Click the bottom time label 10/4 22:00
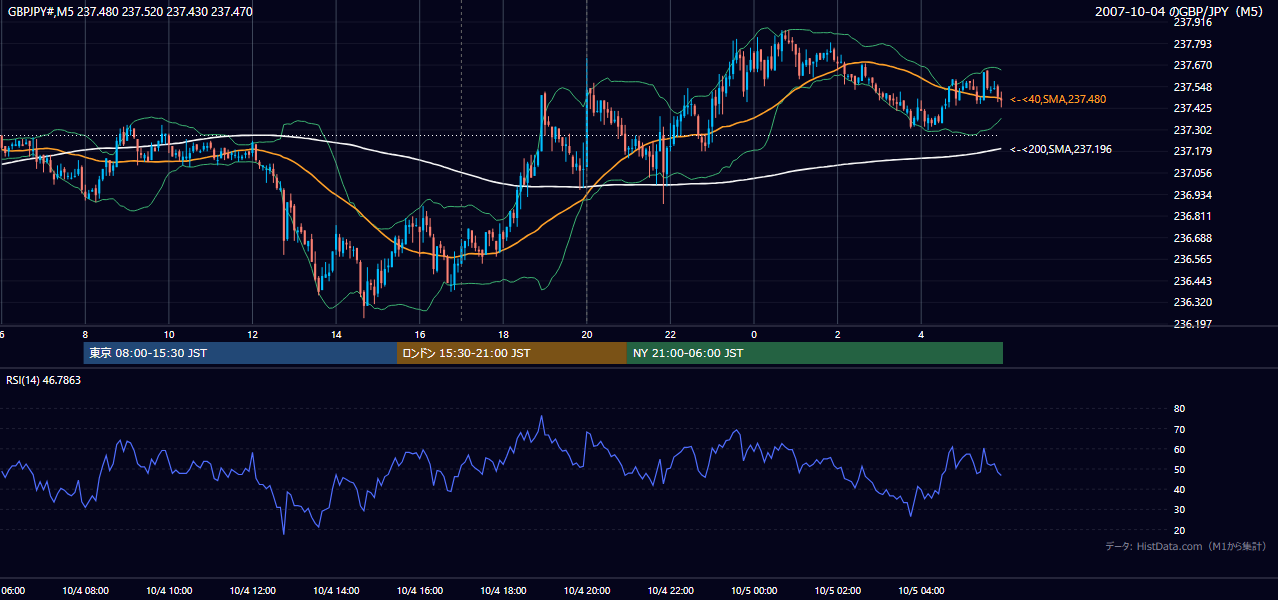Screen dimensions: 1278x600 pos(670,591)
